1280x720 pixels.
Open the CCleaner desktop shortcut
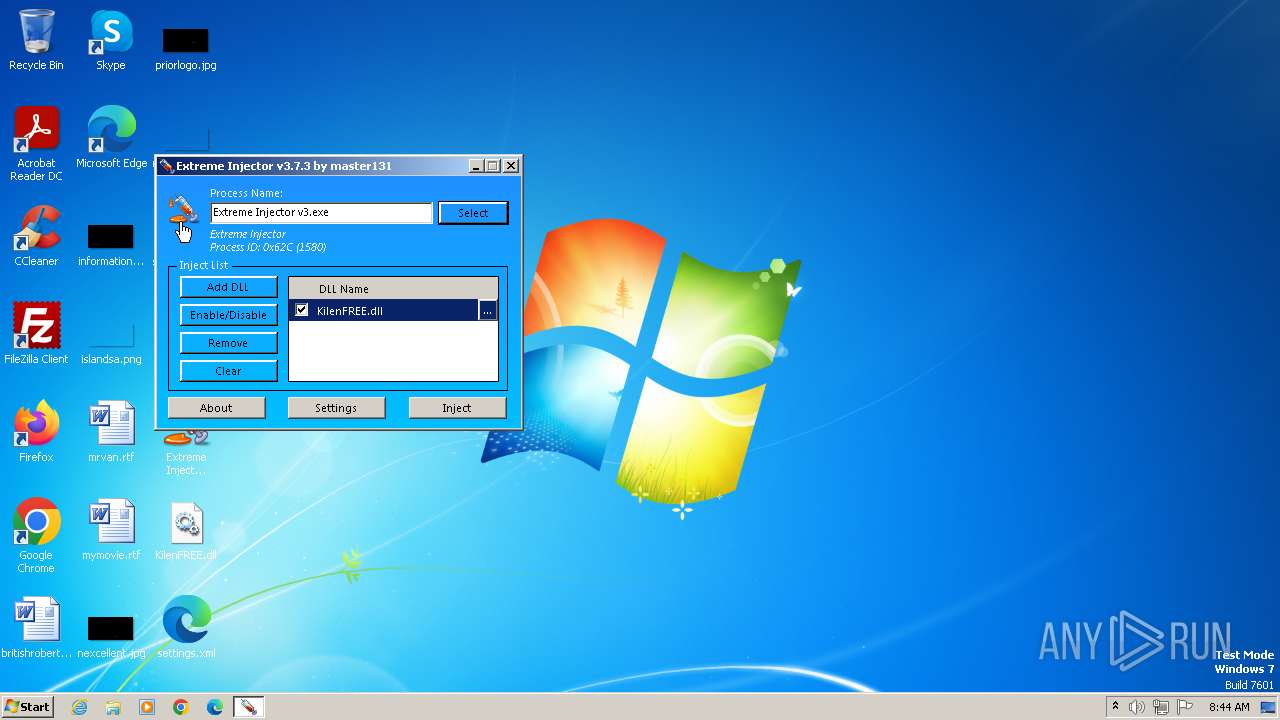click(36, 236)
